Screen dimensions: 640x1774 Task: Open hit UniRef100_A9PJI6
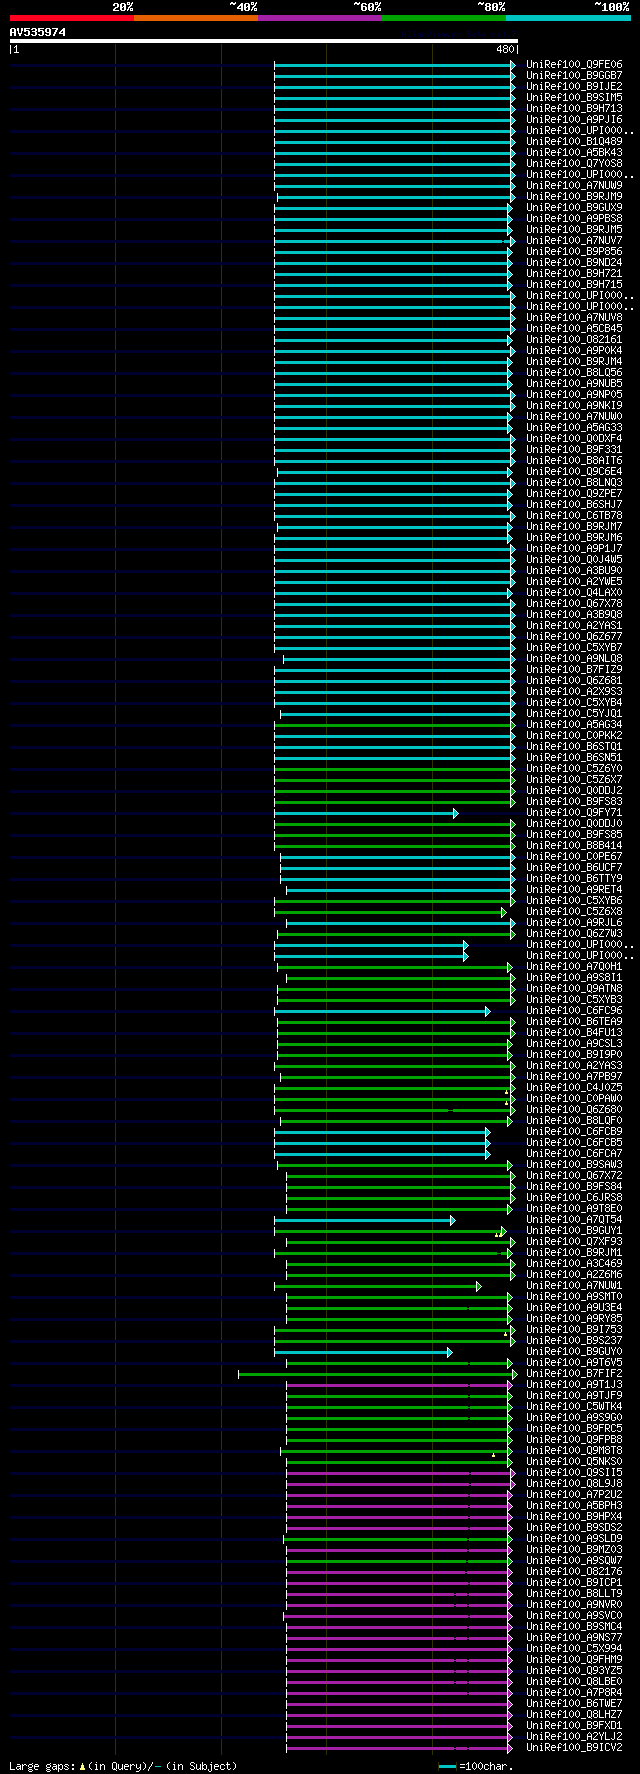[x=574, y=120]
